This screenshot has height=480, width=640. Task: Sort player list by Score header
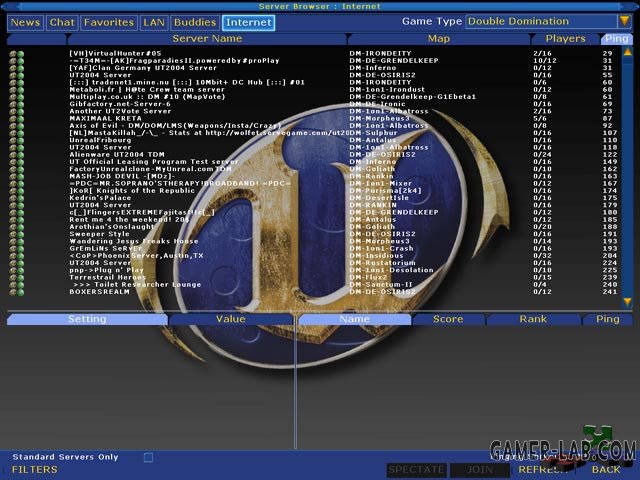(448, 319)
